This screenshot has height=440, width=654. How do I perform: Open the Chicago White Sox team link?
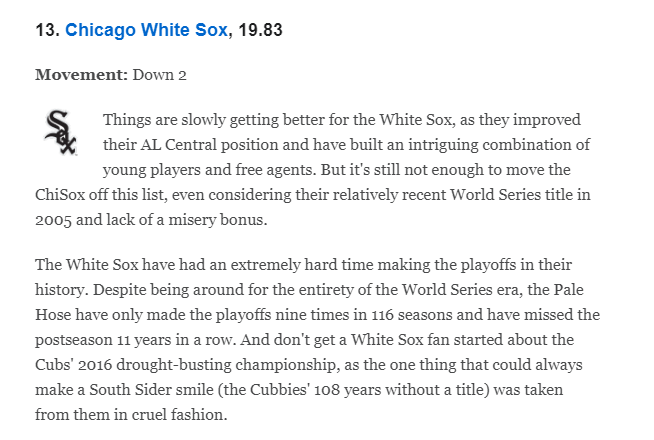(146, 31)
